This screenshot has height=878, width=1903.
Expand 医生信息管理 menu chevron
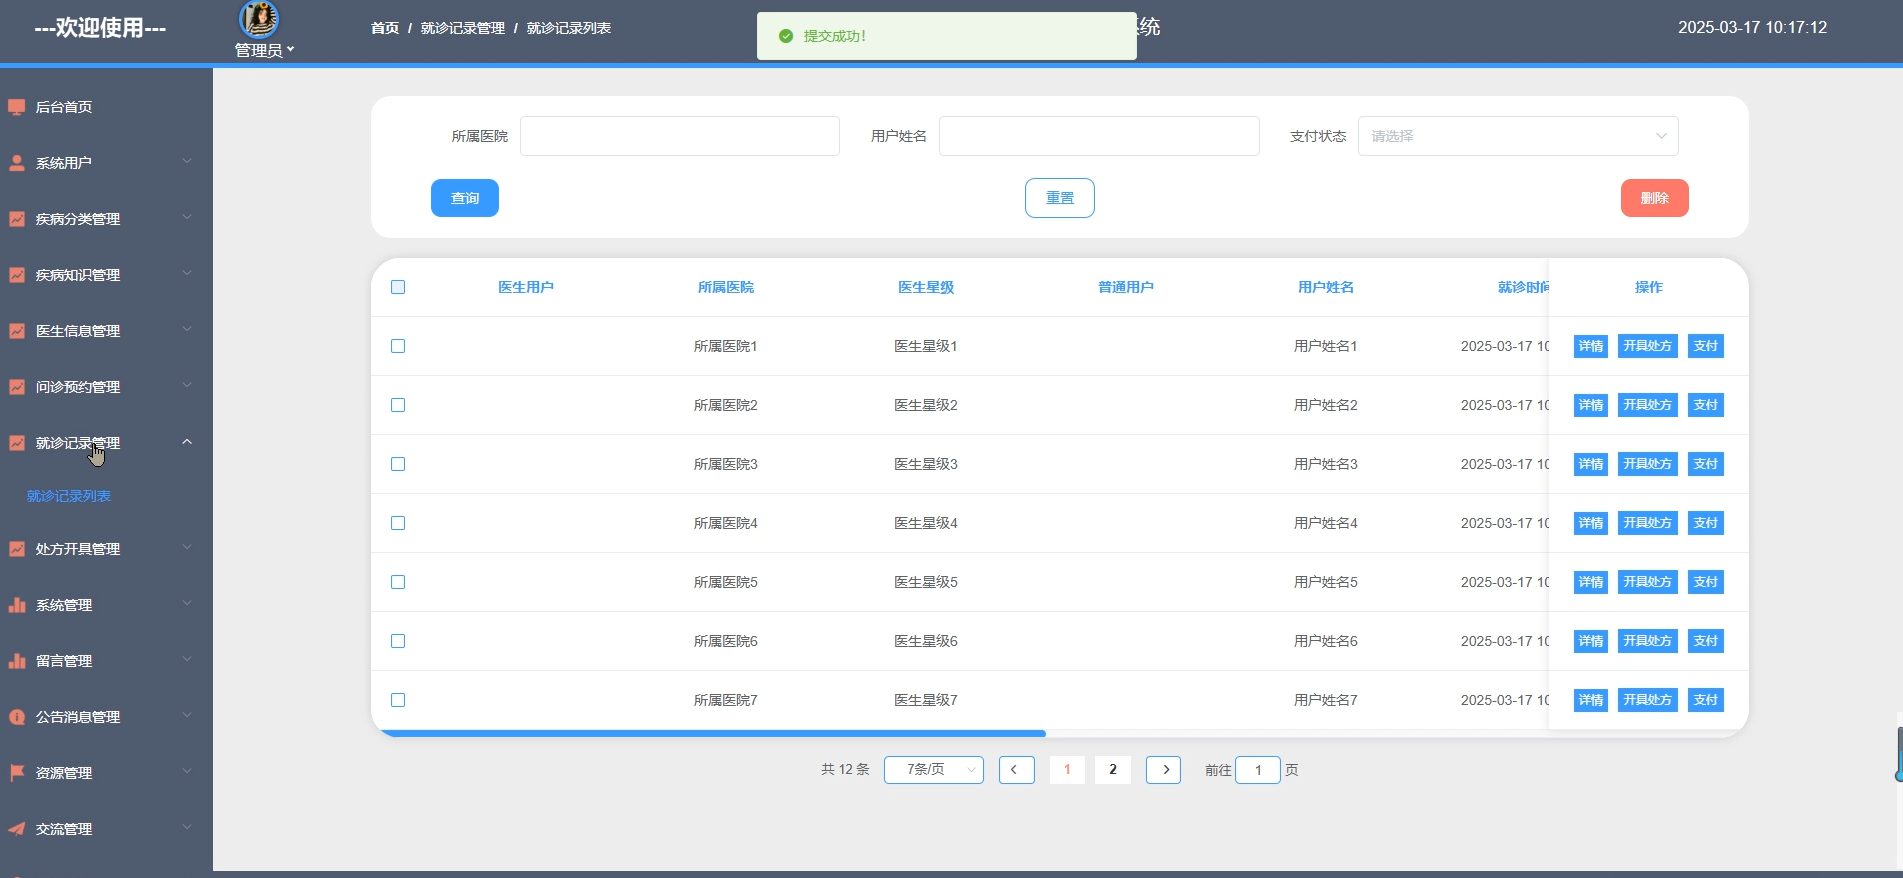(187, 329)
